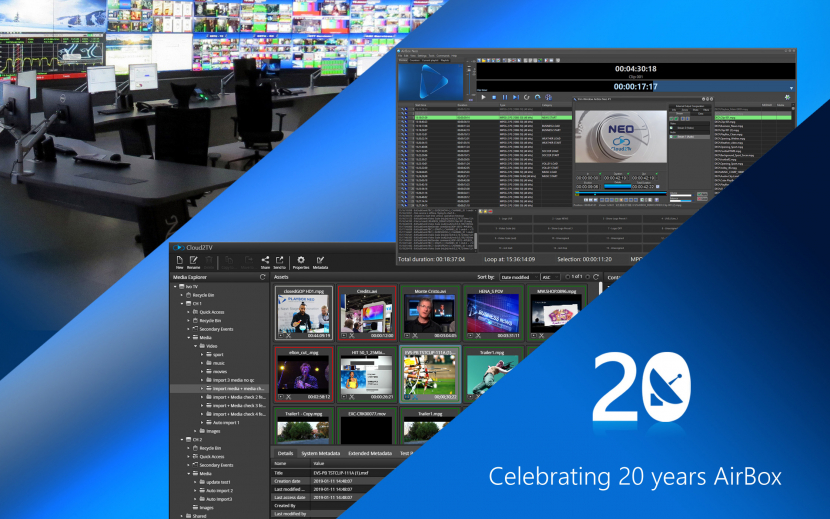Image resolution: width=830 pixels, height=519 pixels.
Task: Click the scissors icon on HIT 50_1 thumbnail
Action: pyautogui.click(x=351, y=397)
